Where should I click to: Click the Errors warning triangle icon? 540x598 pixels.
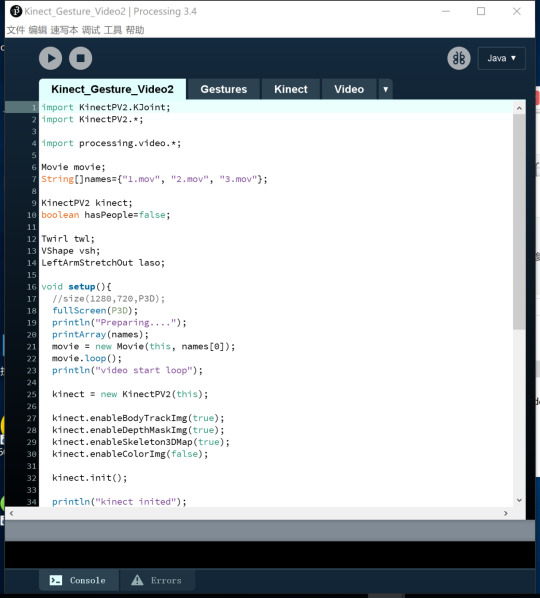click(137, 580)
